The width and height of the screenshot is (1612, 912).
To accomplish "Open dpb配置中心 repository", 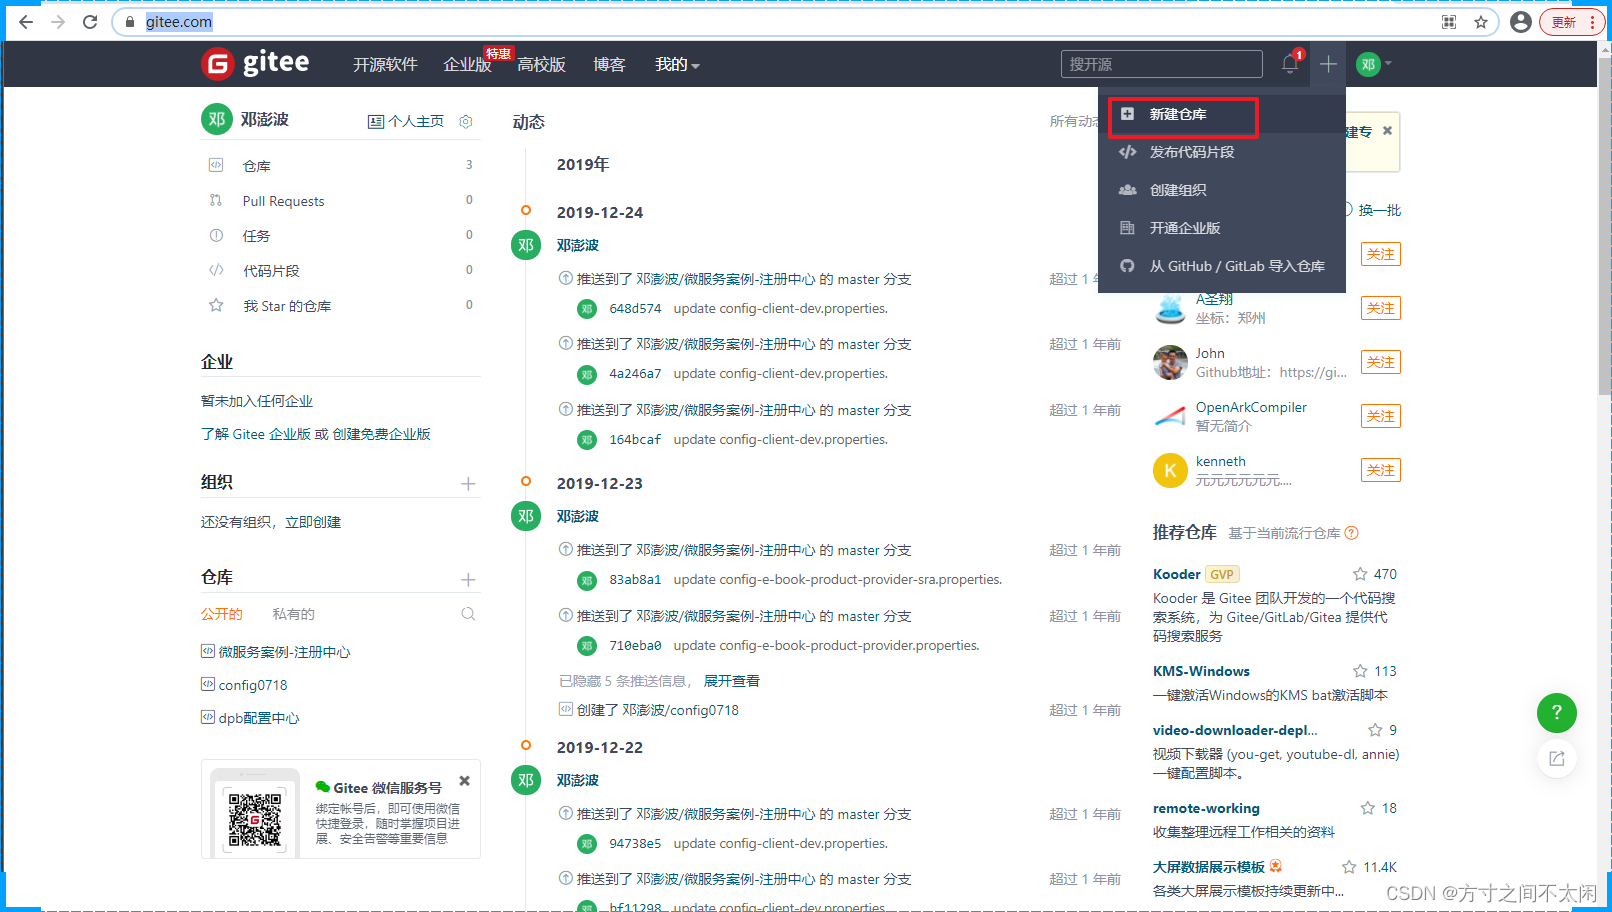I will [259, 718].
